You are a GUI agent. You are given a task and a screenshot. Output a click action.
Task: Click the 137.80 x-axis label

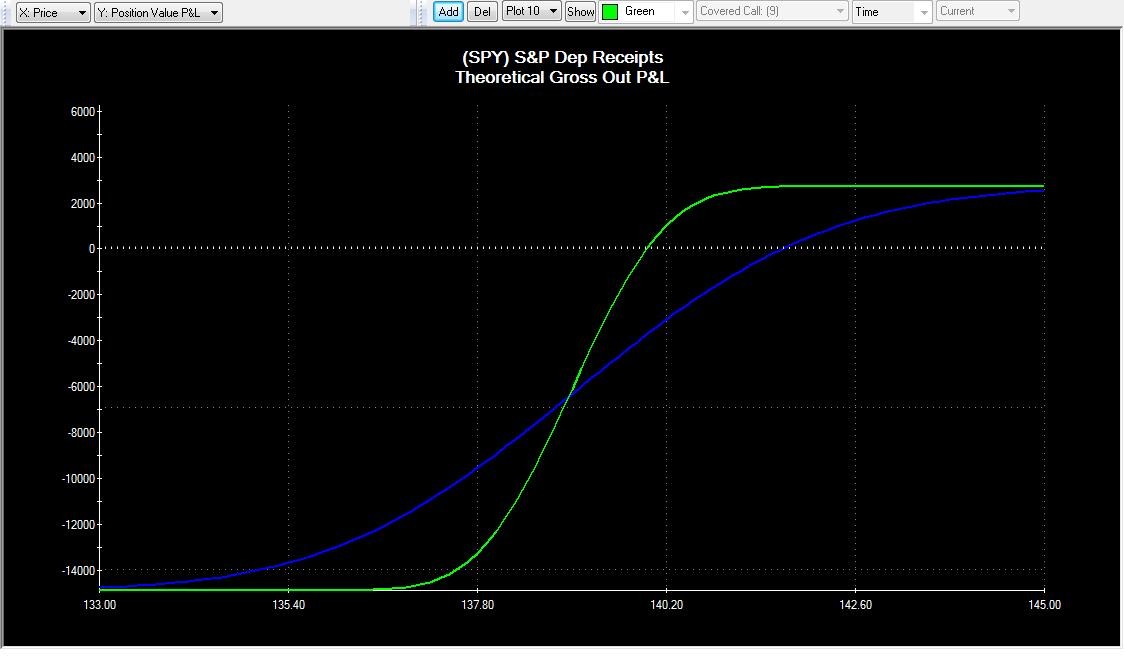(477, 605)
